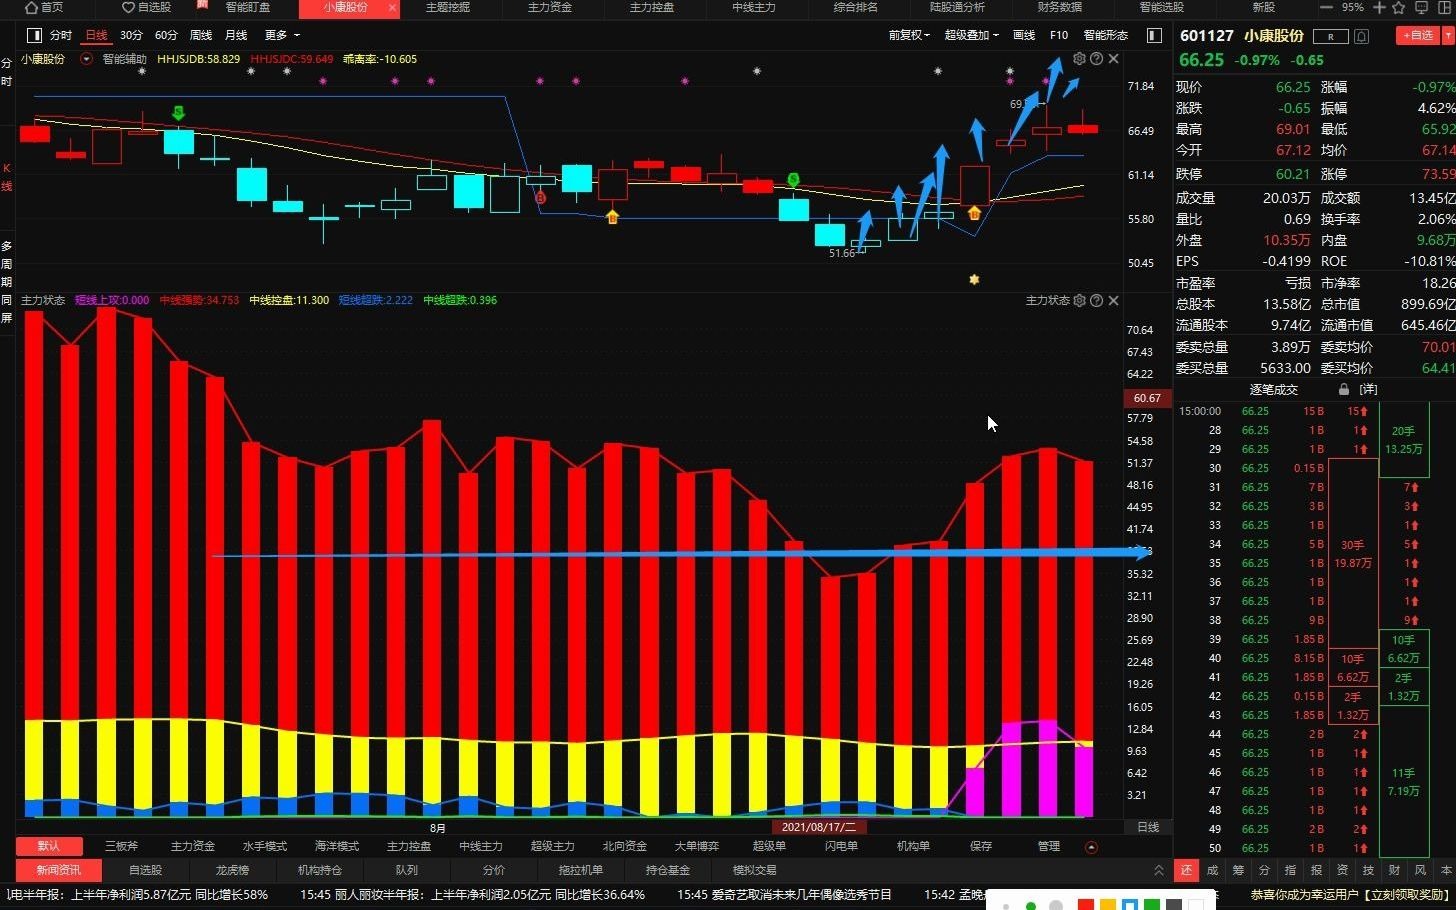Image resolution: width=1456 pixels, height=910 pixels.
Task: Toggle left panel layout icon beside 分时
Action: click(x=34, y=35)
